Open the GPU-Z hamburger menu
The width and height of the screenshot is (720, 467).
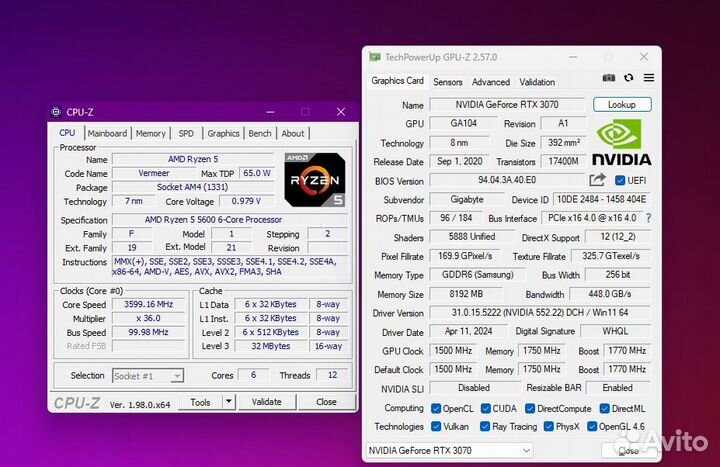[x=649, y=78]
